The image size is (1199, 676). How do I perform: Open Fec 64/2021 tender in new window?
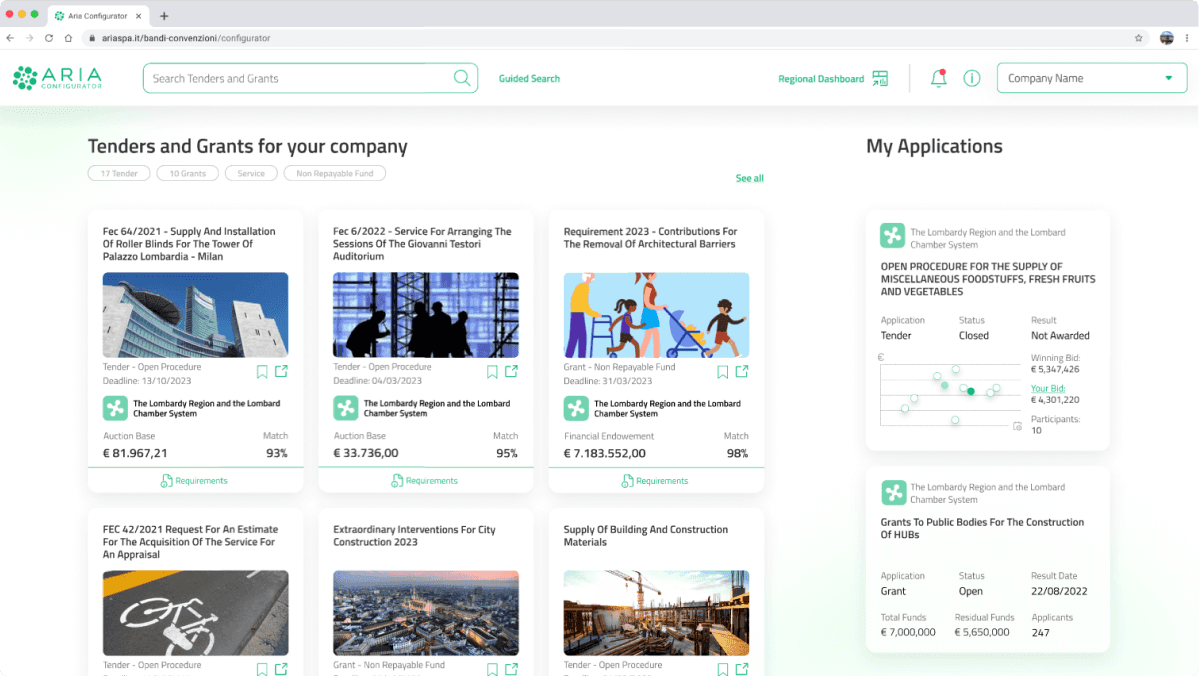(281, 372)
